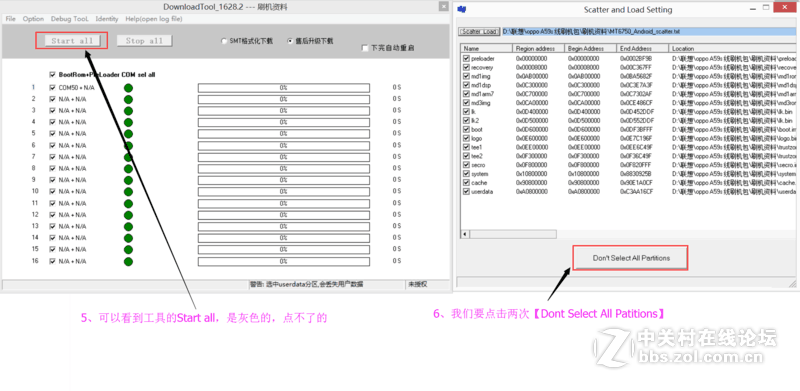Uncheck the system partition checkbox
This screenshot has height=391, width=800.
point(466,174)
